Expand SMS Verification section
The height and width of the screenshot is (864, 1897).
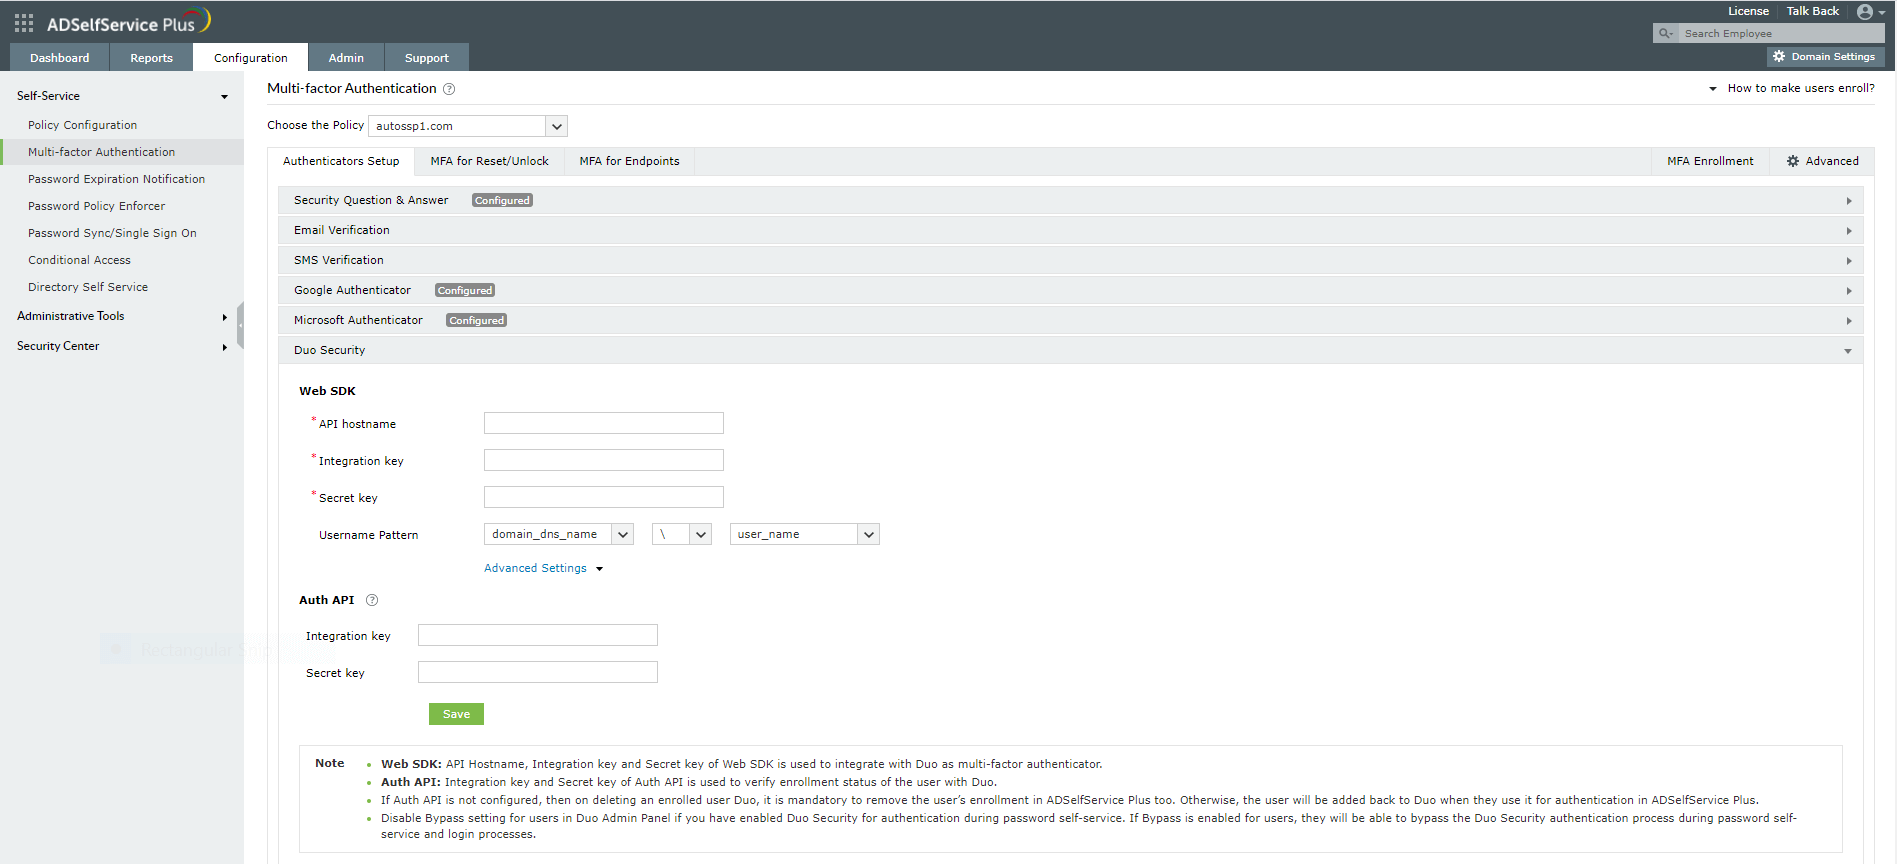(1070, 261)
